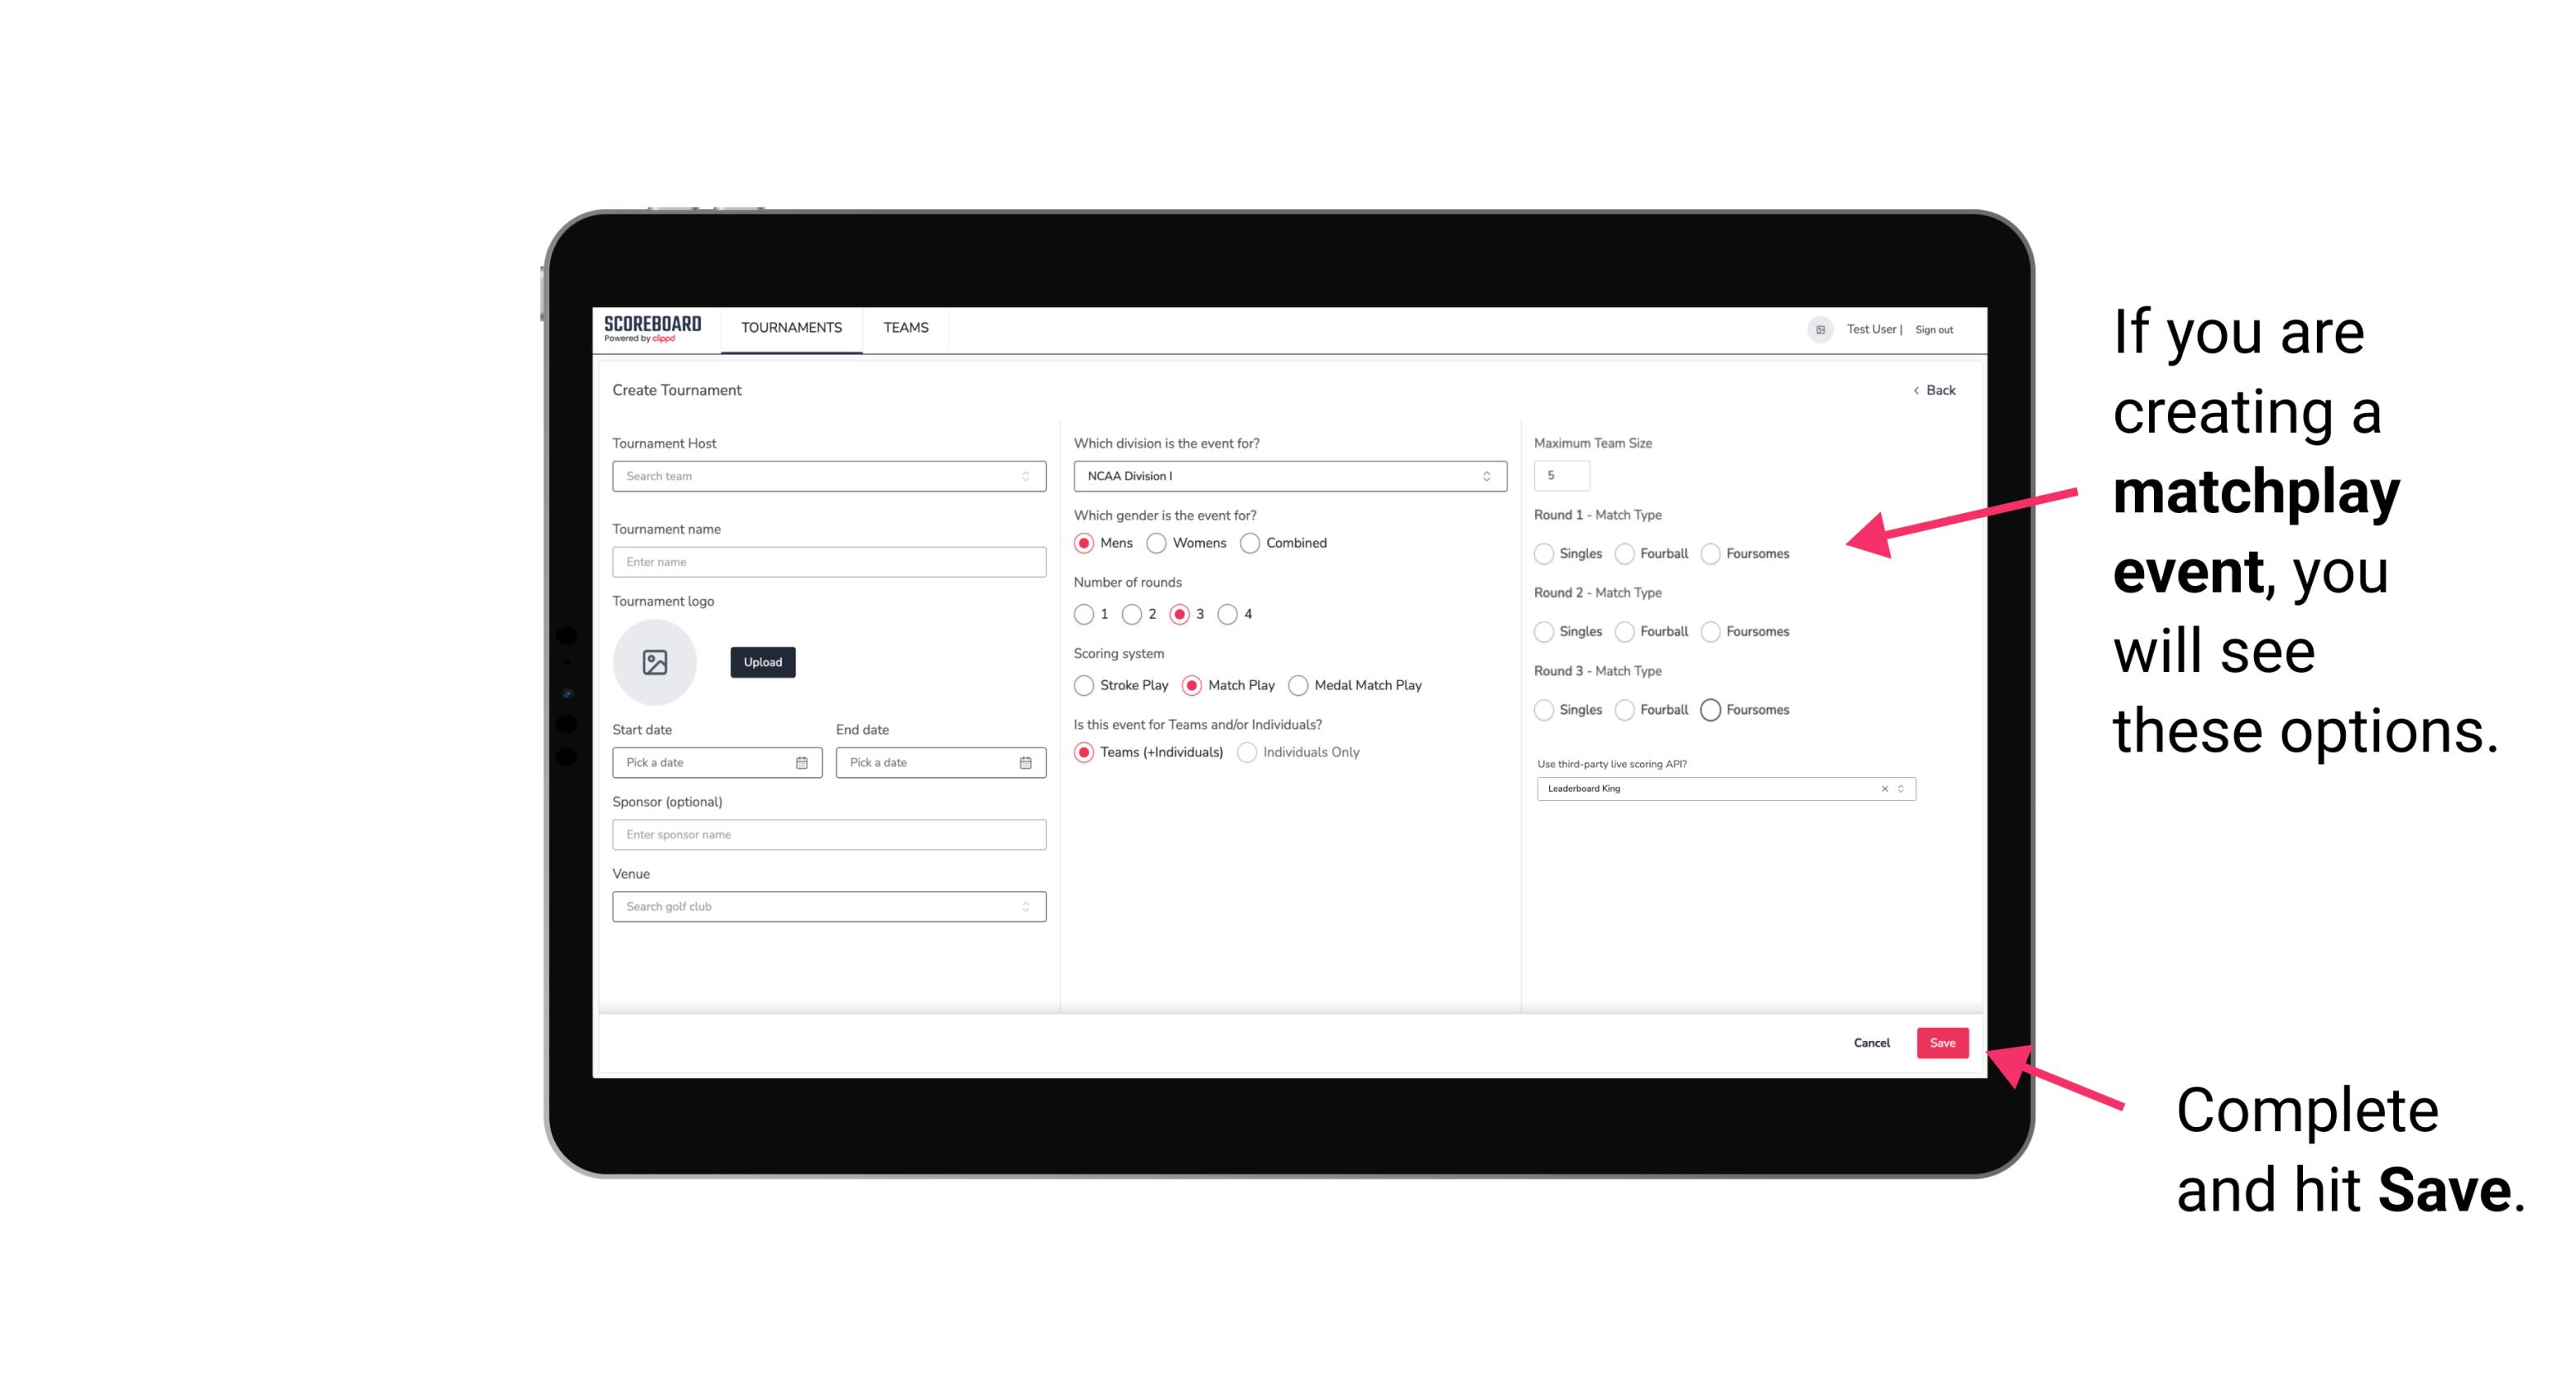Viewport: 2576px width, 1386px height.
Task: Click the Back navigation arrow icon
Action: tap(1915, 389)
